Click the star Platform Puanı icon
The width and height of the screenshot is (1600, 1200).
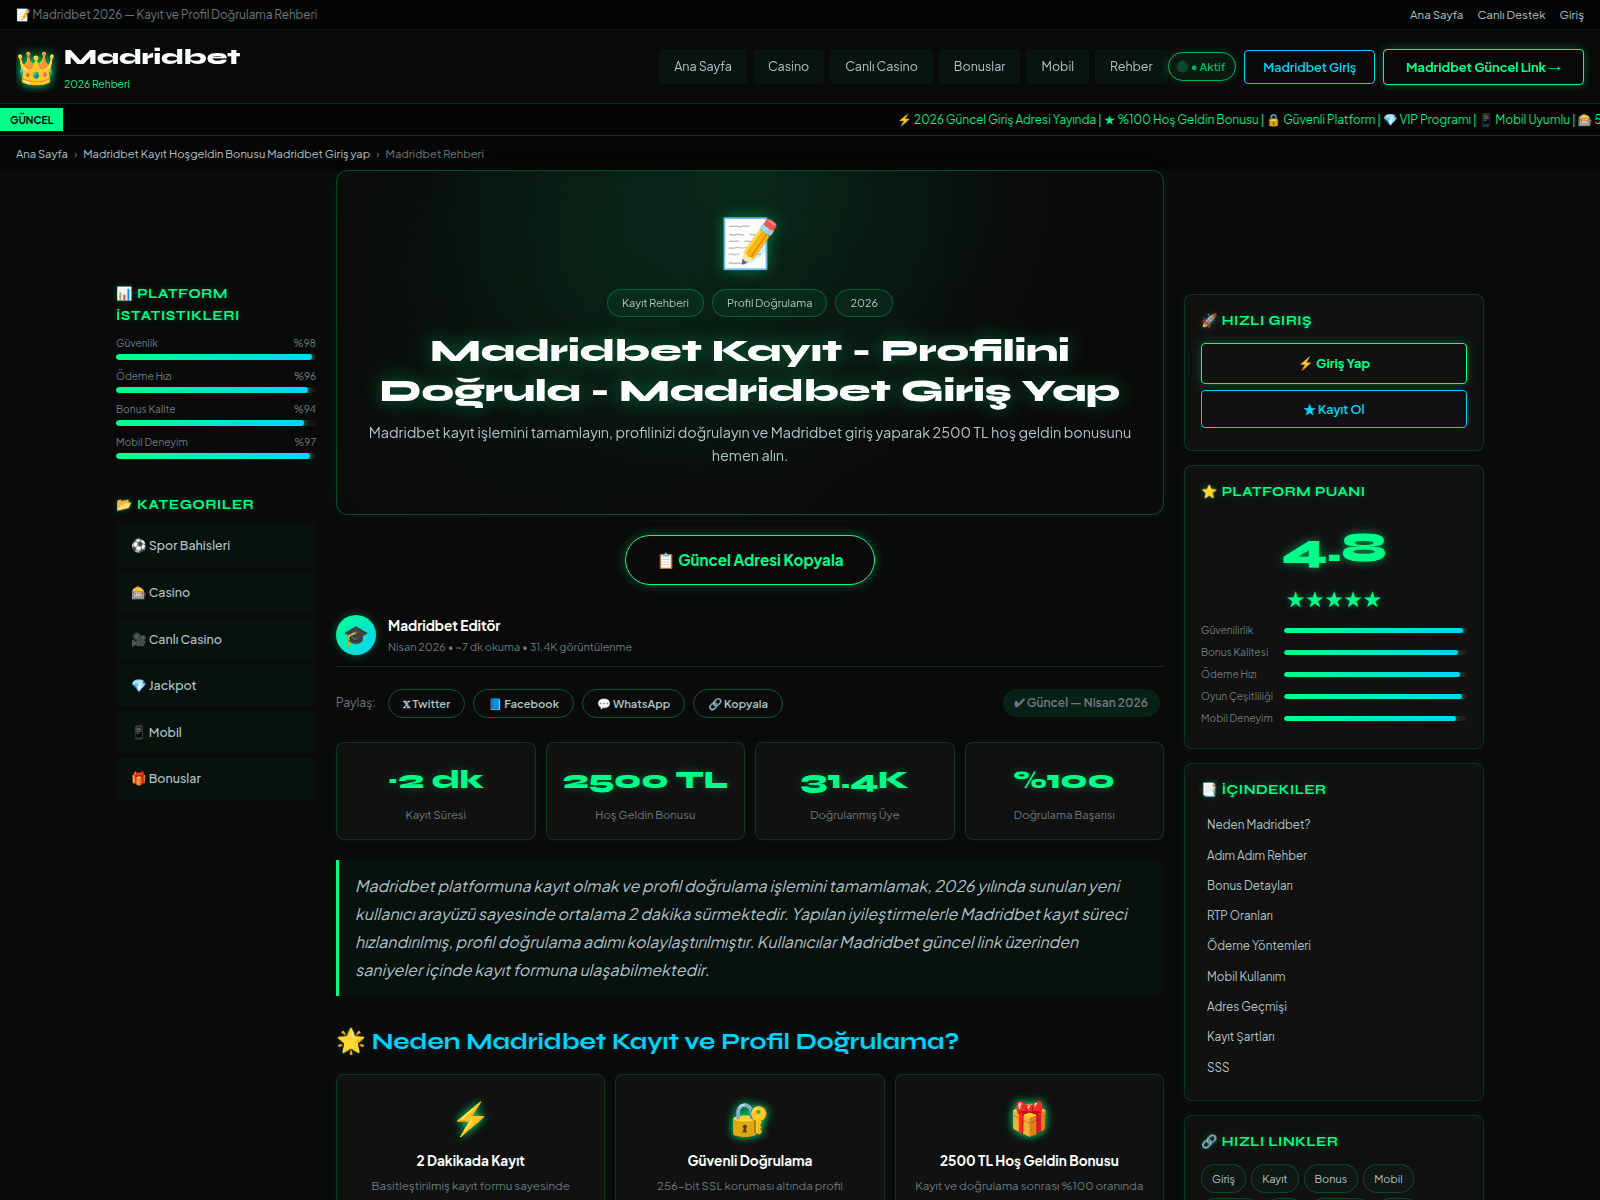(x=1209, y=491)
